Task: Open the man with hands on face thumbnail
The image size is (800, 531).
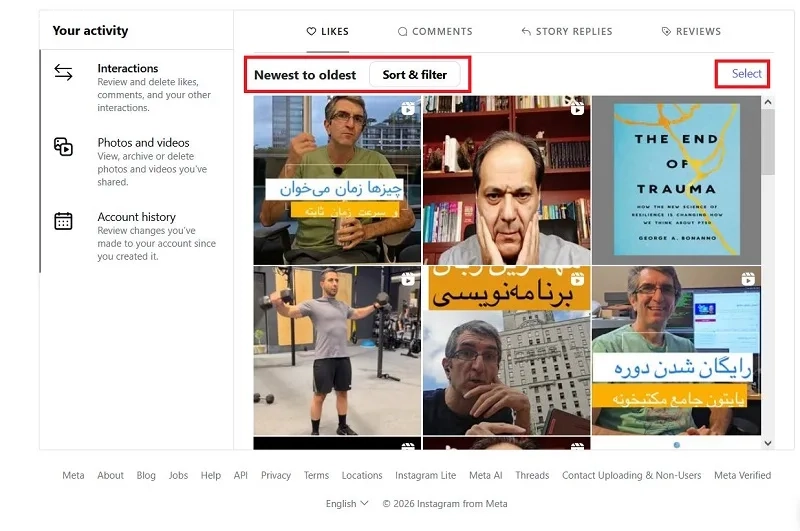Action: coord(507,180)
